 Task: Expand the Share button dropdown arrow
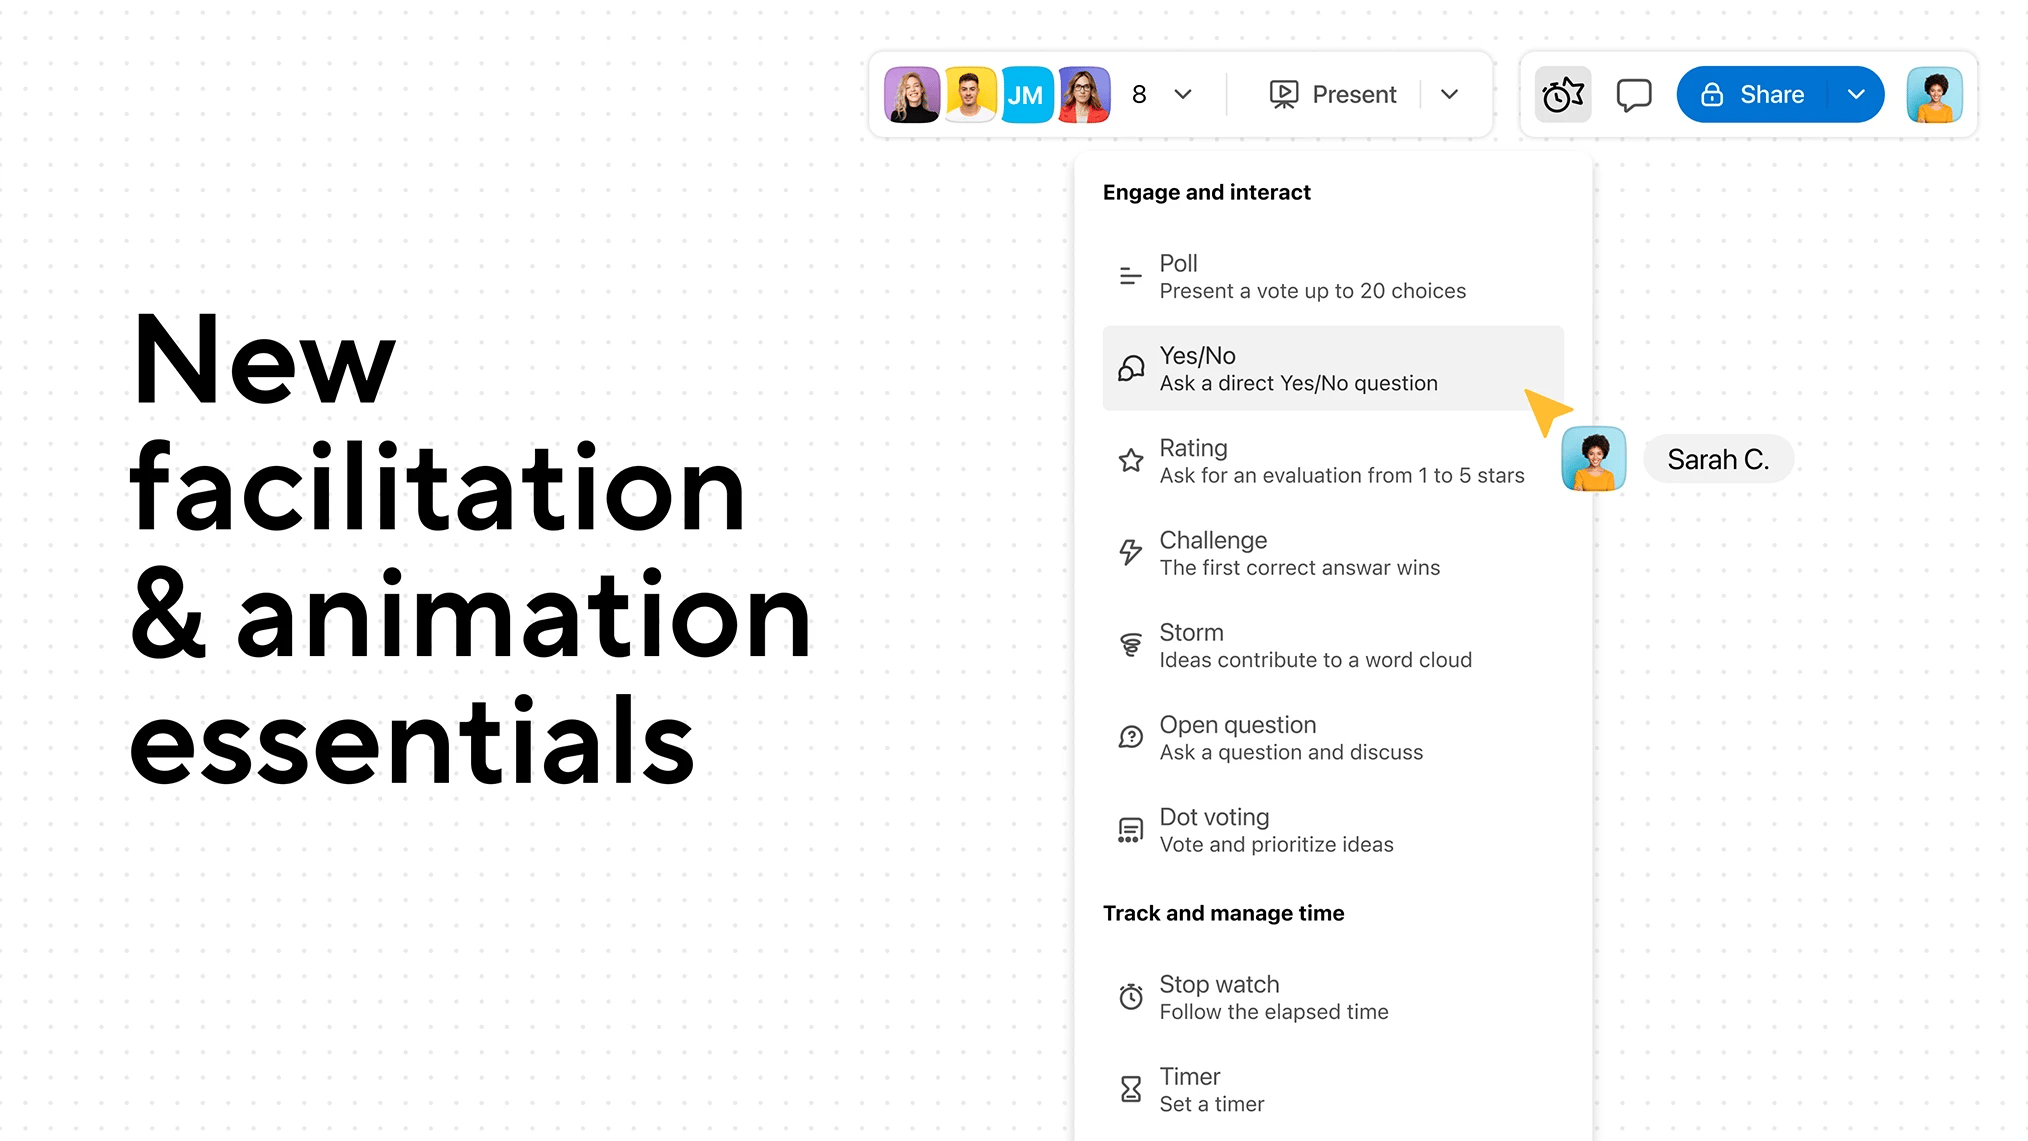tap(1857, 94)
